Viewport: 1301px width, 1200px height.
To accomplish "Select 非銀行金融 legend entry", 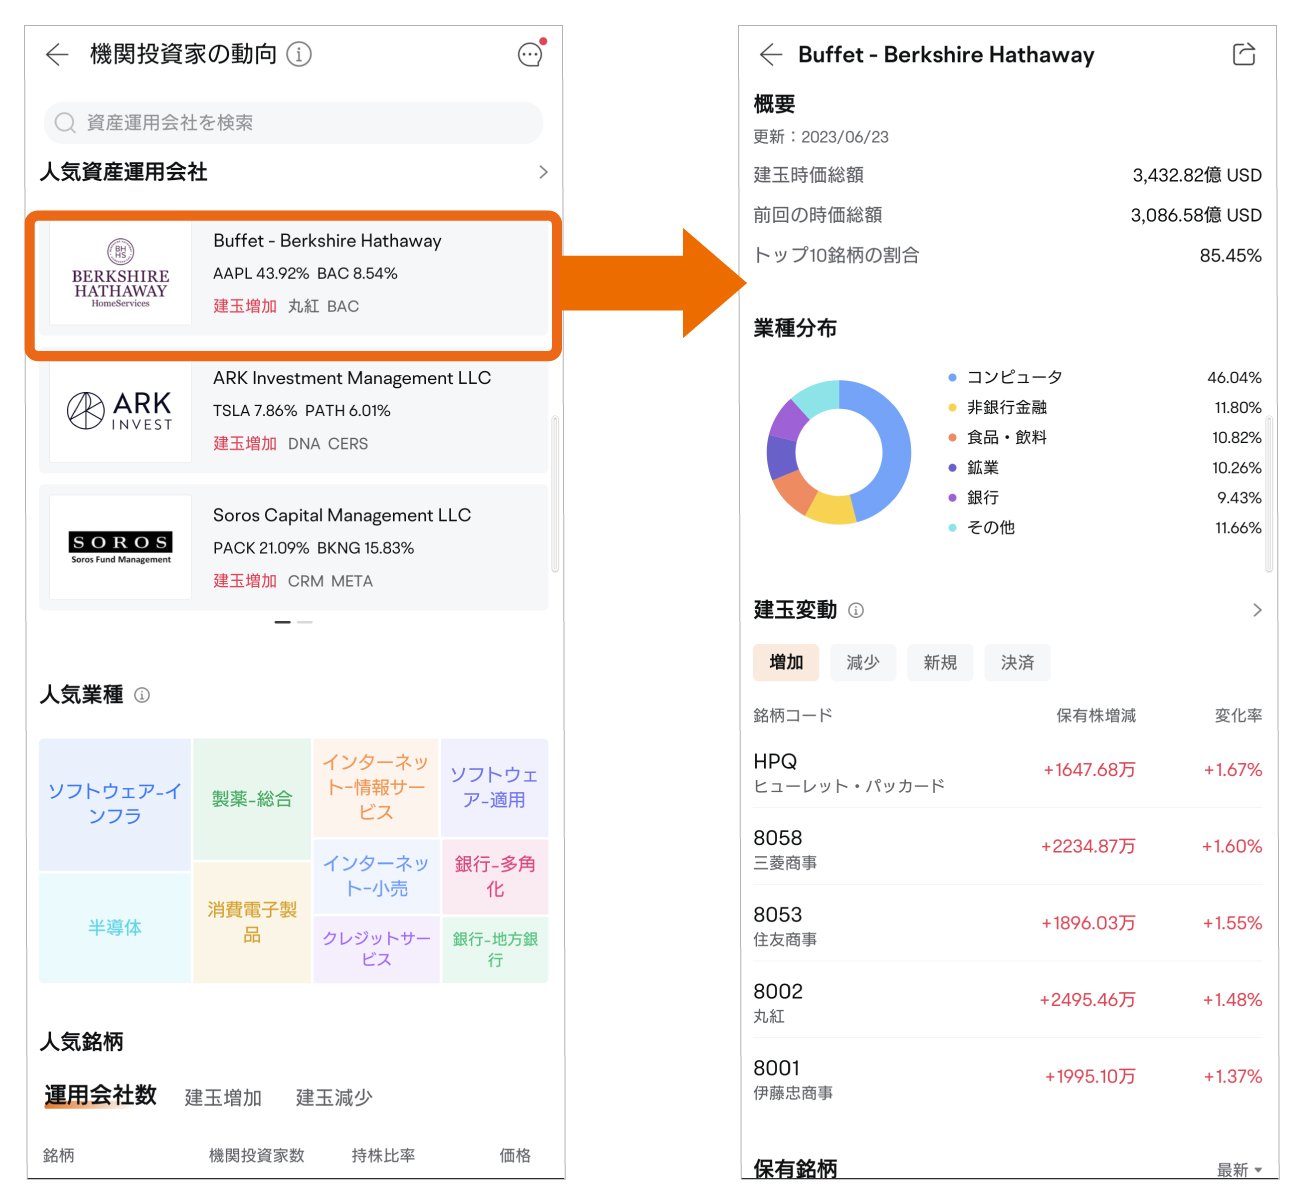I will click(1104, 407).
